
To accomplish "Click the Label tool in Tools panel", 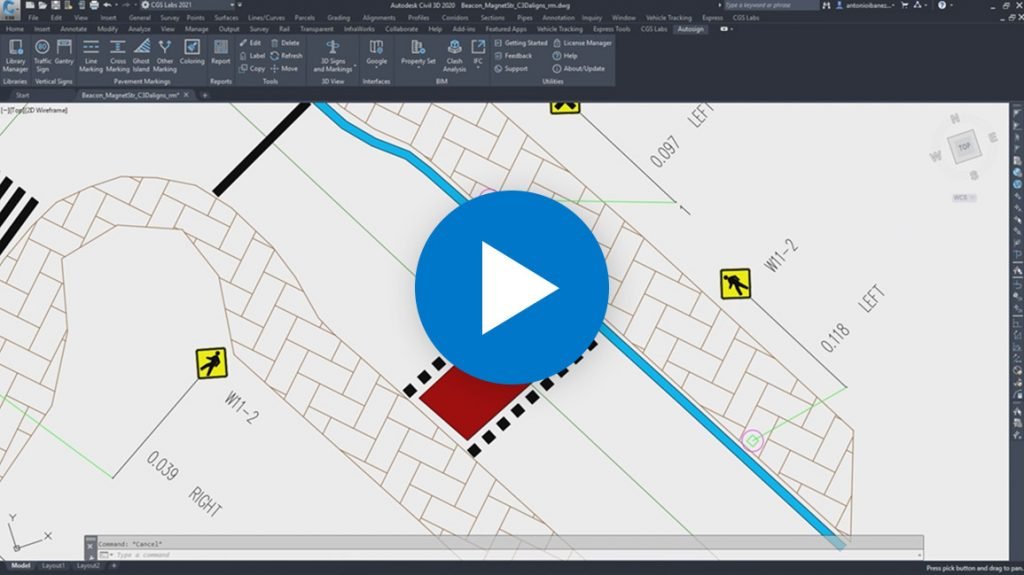I will [x=252, y=56].
